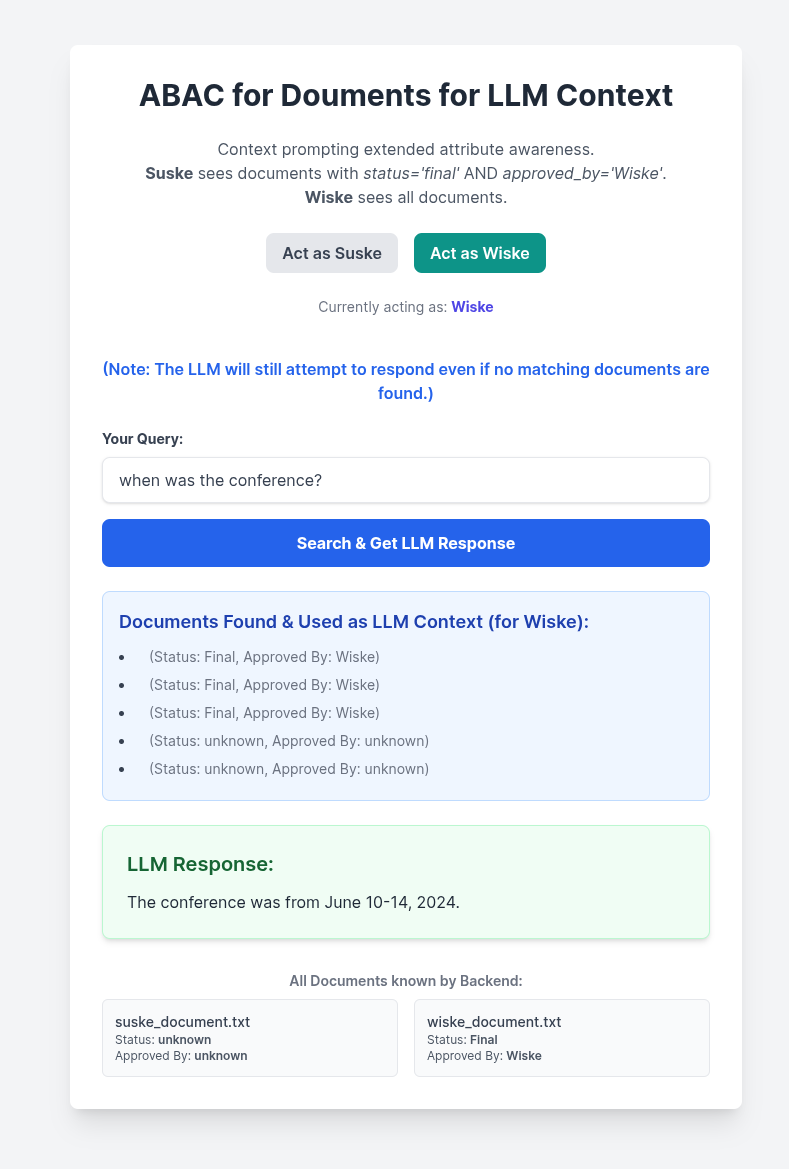Screen dimensions: 789x1169
Task: Click the conference date answer text
Action: (x=293, y=902)
